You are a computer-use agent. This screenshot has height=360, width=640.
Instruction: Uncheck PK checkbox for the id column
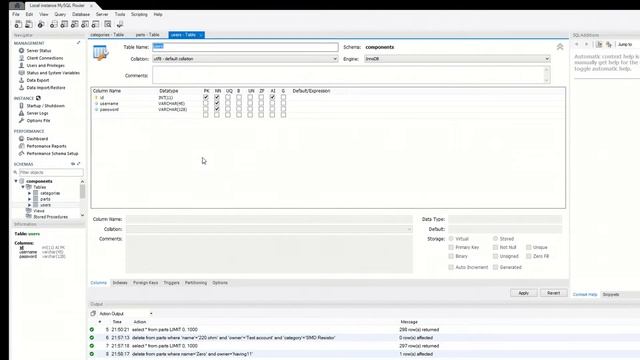click(206, 98)
